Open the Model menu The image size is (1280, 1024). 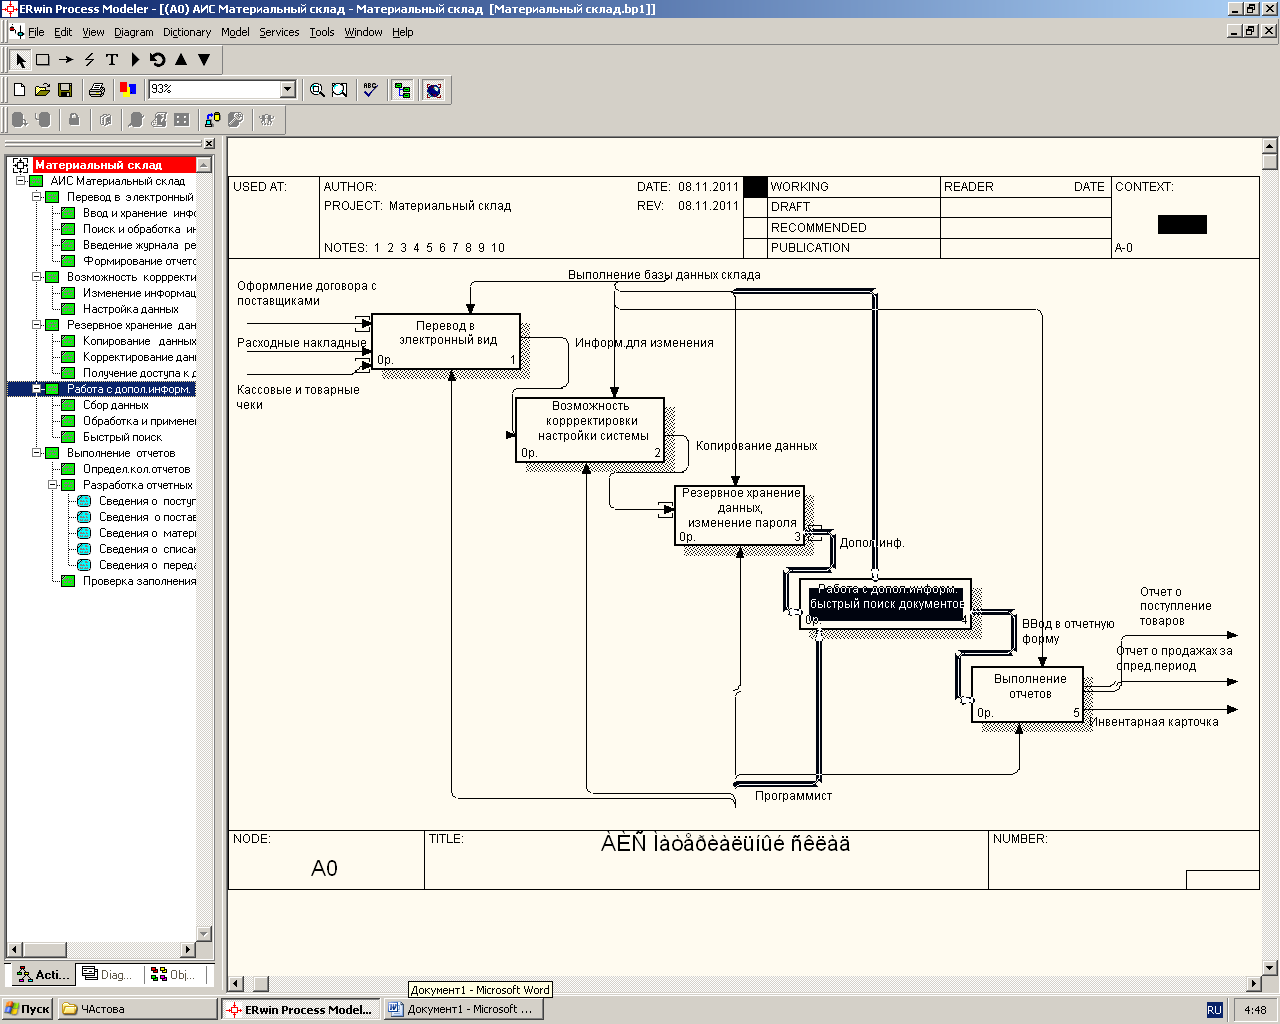235,32
